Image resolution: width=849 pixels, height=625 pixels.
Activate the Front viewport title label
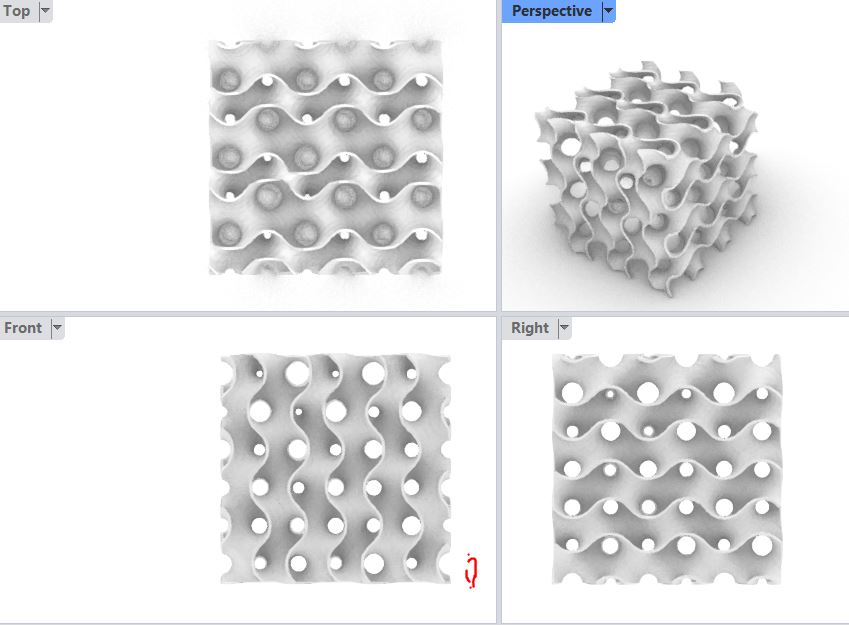(x=23, y=328)
